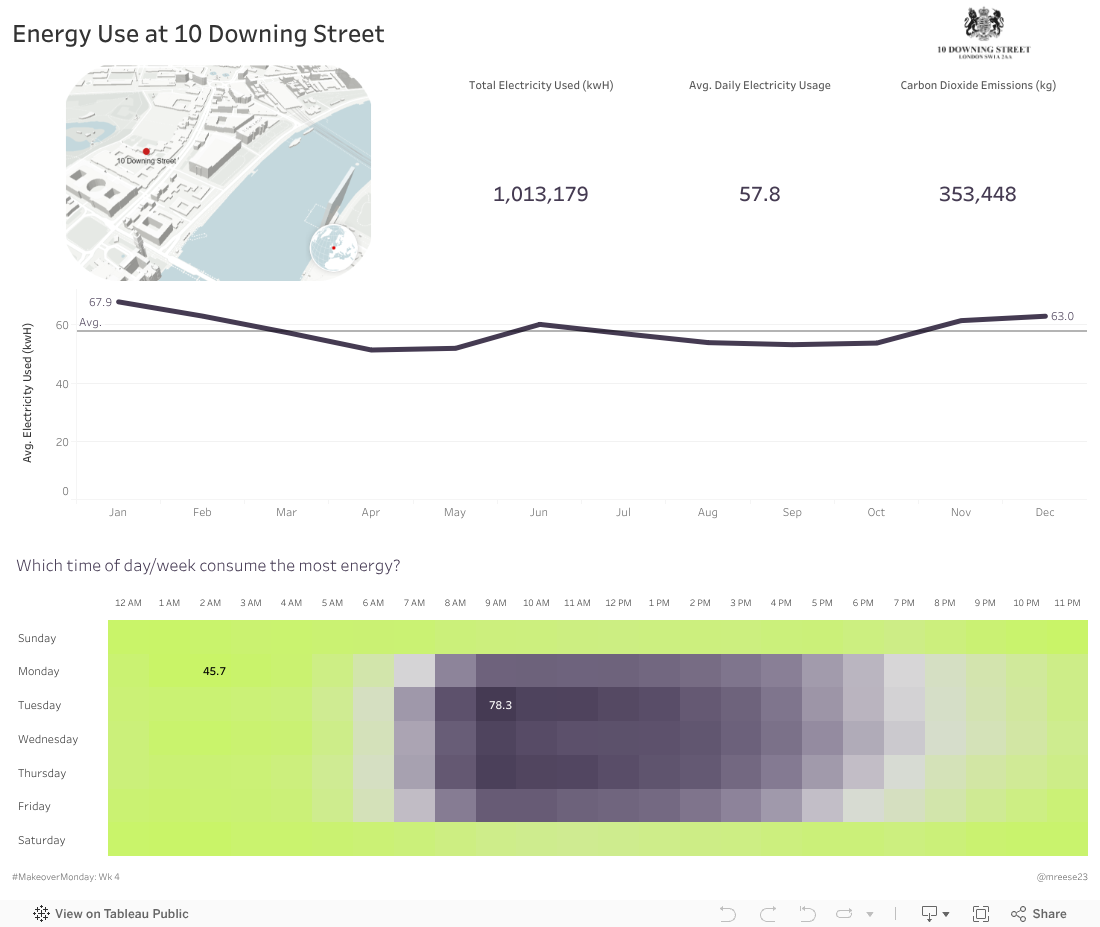The image size is (1100, 927).
Task: Expand the refresh options dropdown arrow
Action: 870,914
